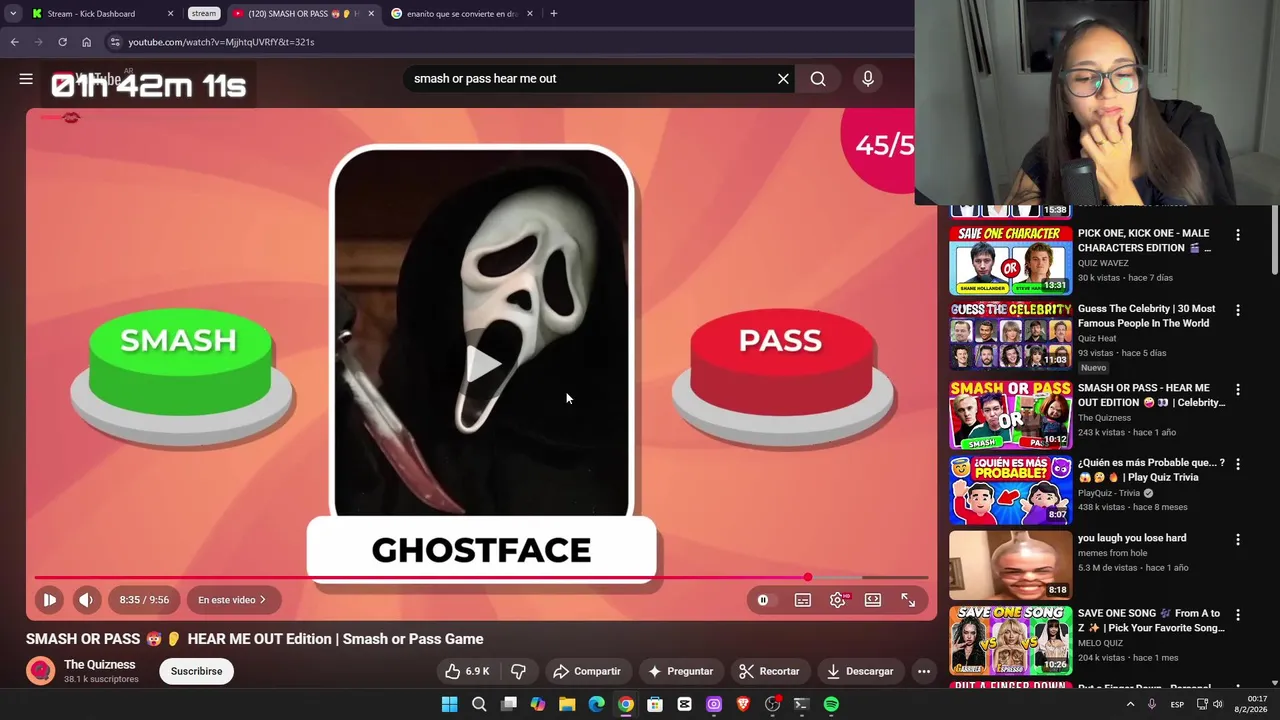Seek by clicking the red progress bar handle
1280x720 pixels.
pos(807,577)
